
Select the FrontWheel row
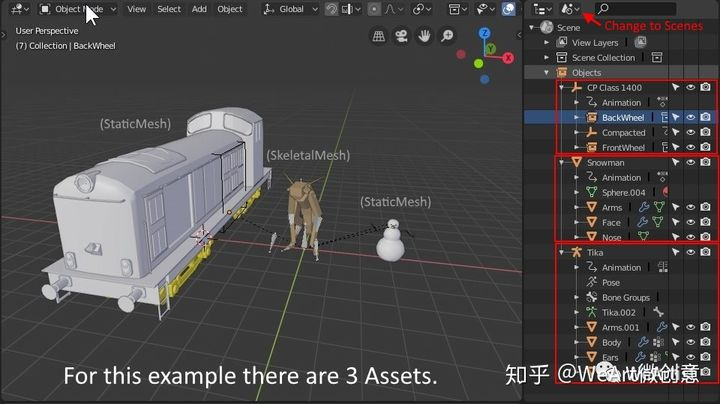(x=623, y=147)
